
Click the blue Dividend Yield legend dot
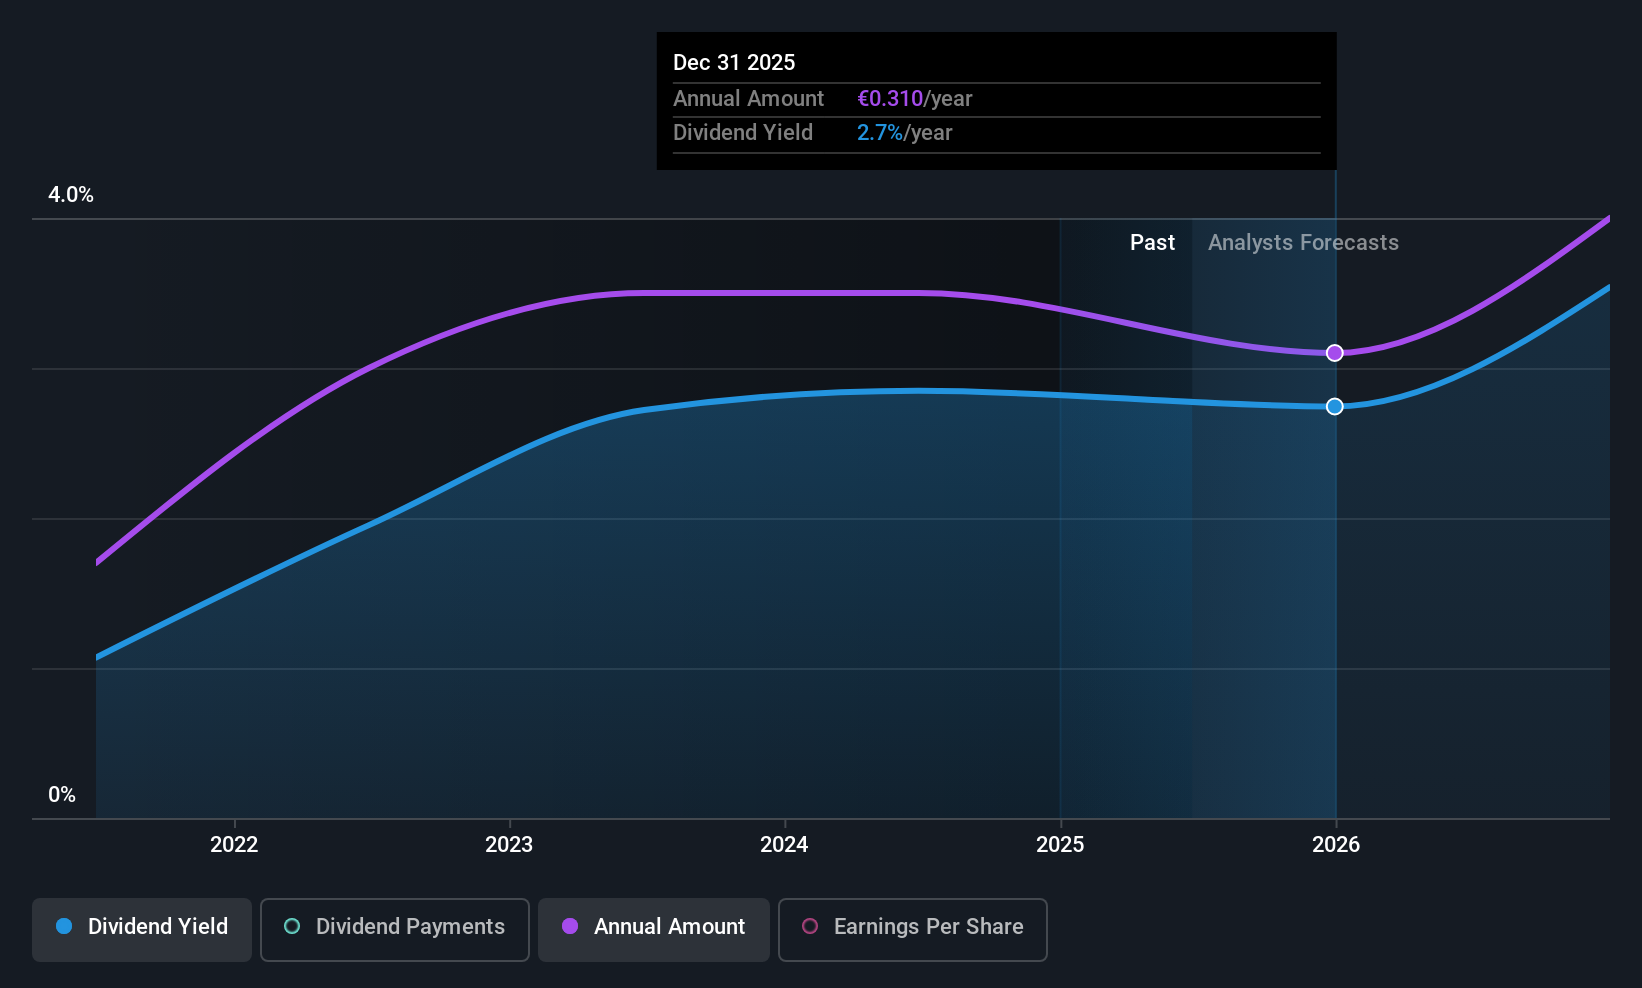(x=64, y=926)
